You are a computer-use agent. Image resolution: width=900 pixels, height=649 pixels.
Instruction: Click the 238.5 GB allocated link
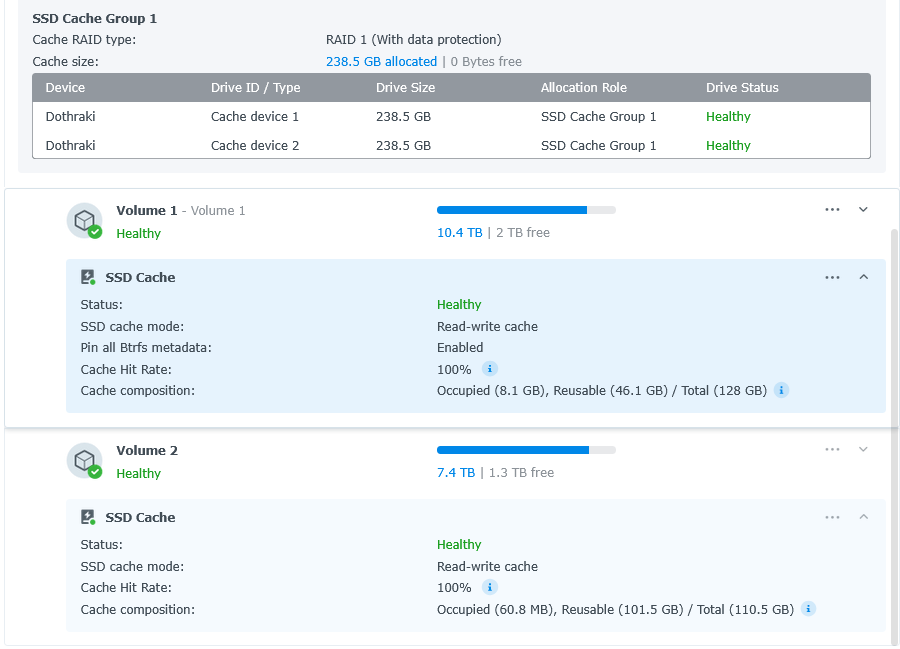click(381, 61)
